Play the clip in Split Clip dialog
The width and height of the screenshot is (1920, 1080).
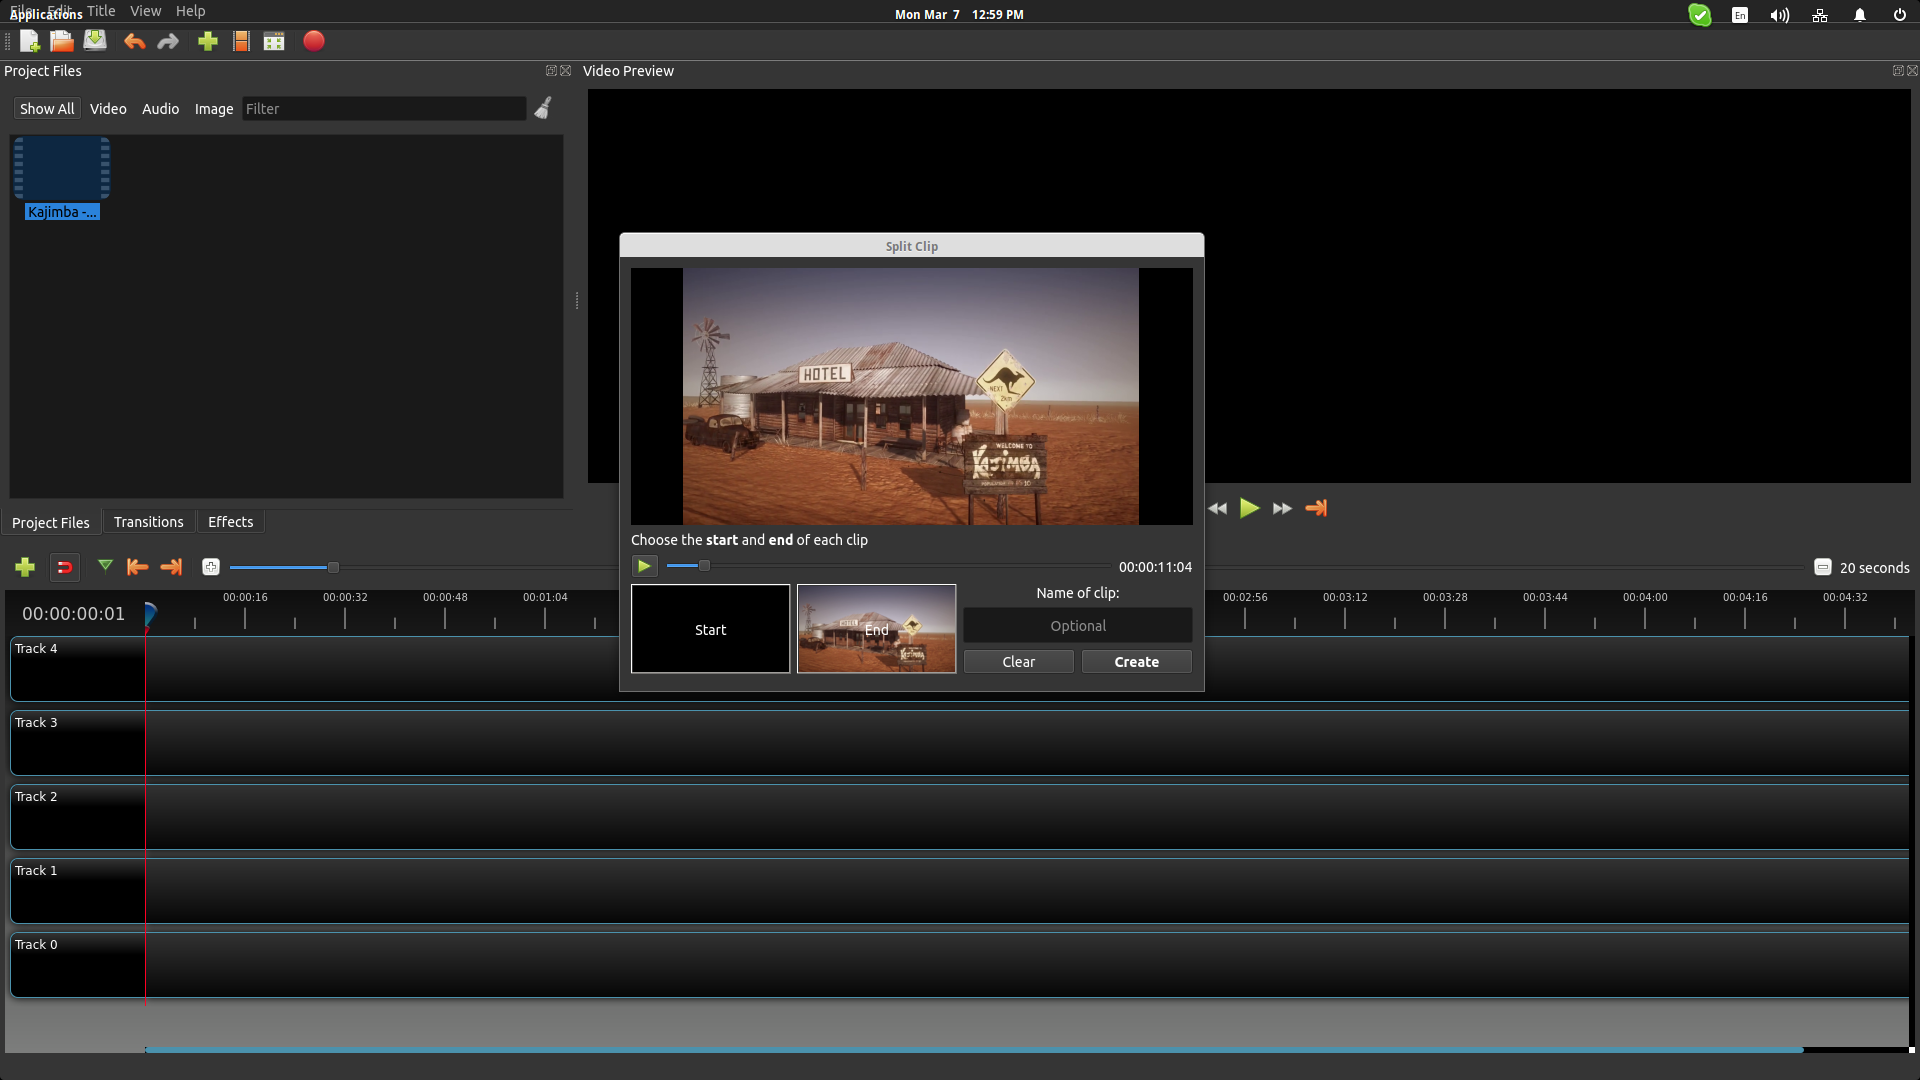point(644,566)
